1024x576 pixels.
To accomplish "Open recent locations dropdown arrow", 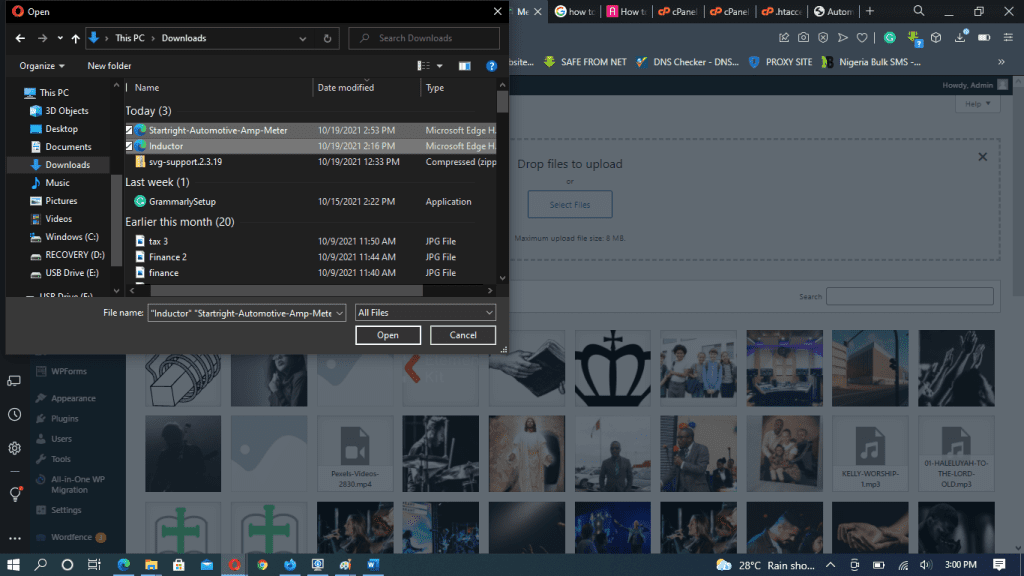I will click(60, 39).
